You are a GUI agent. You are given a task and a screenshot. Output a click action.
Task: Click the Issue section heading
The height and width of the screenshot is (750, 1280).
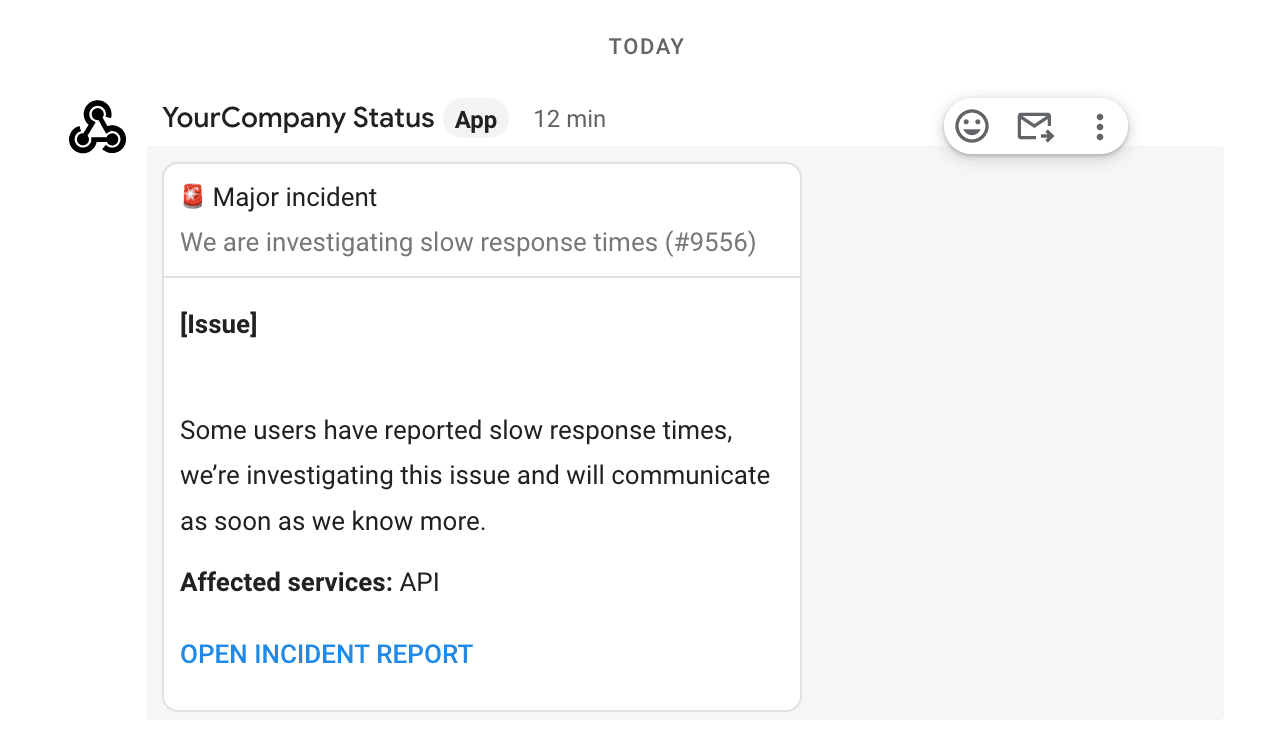(x=218, y=323)
